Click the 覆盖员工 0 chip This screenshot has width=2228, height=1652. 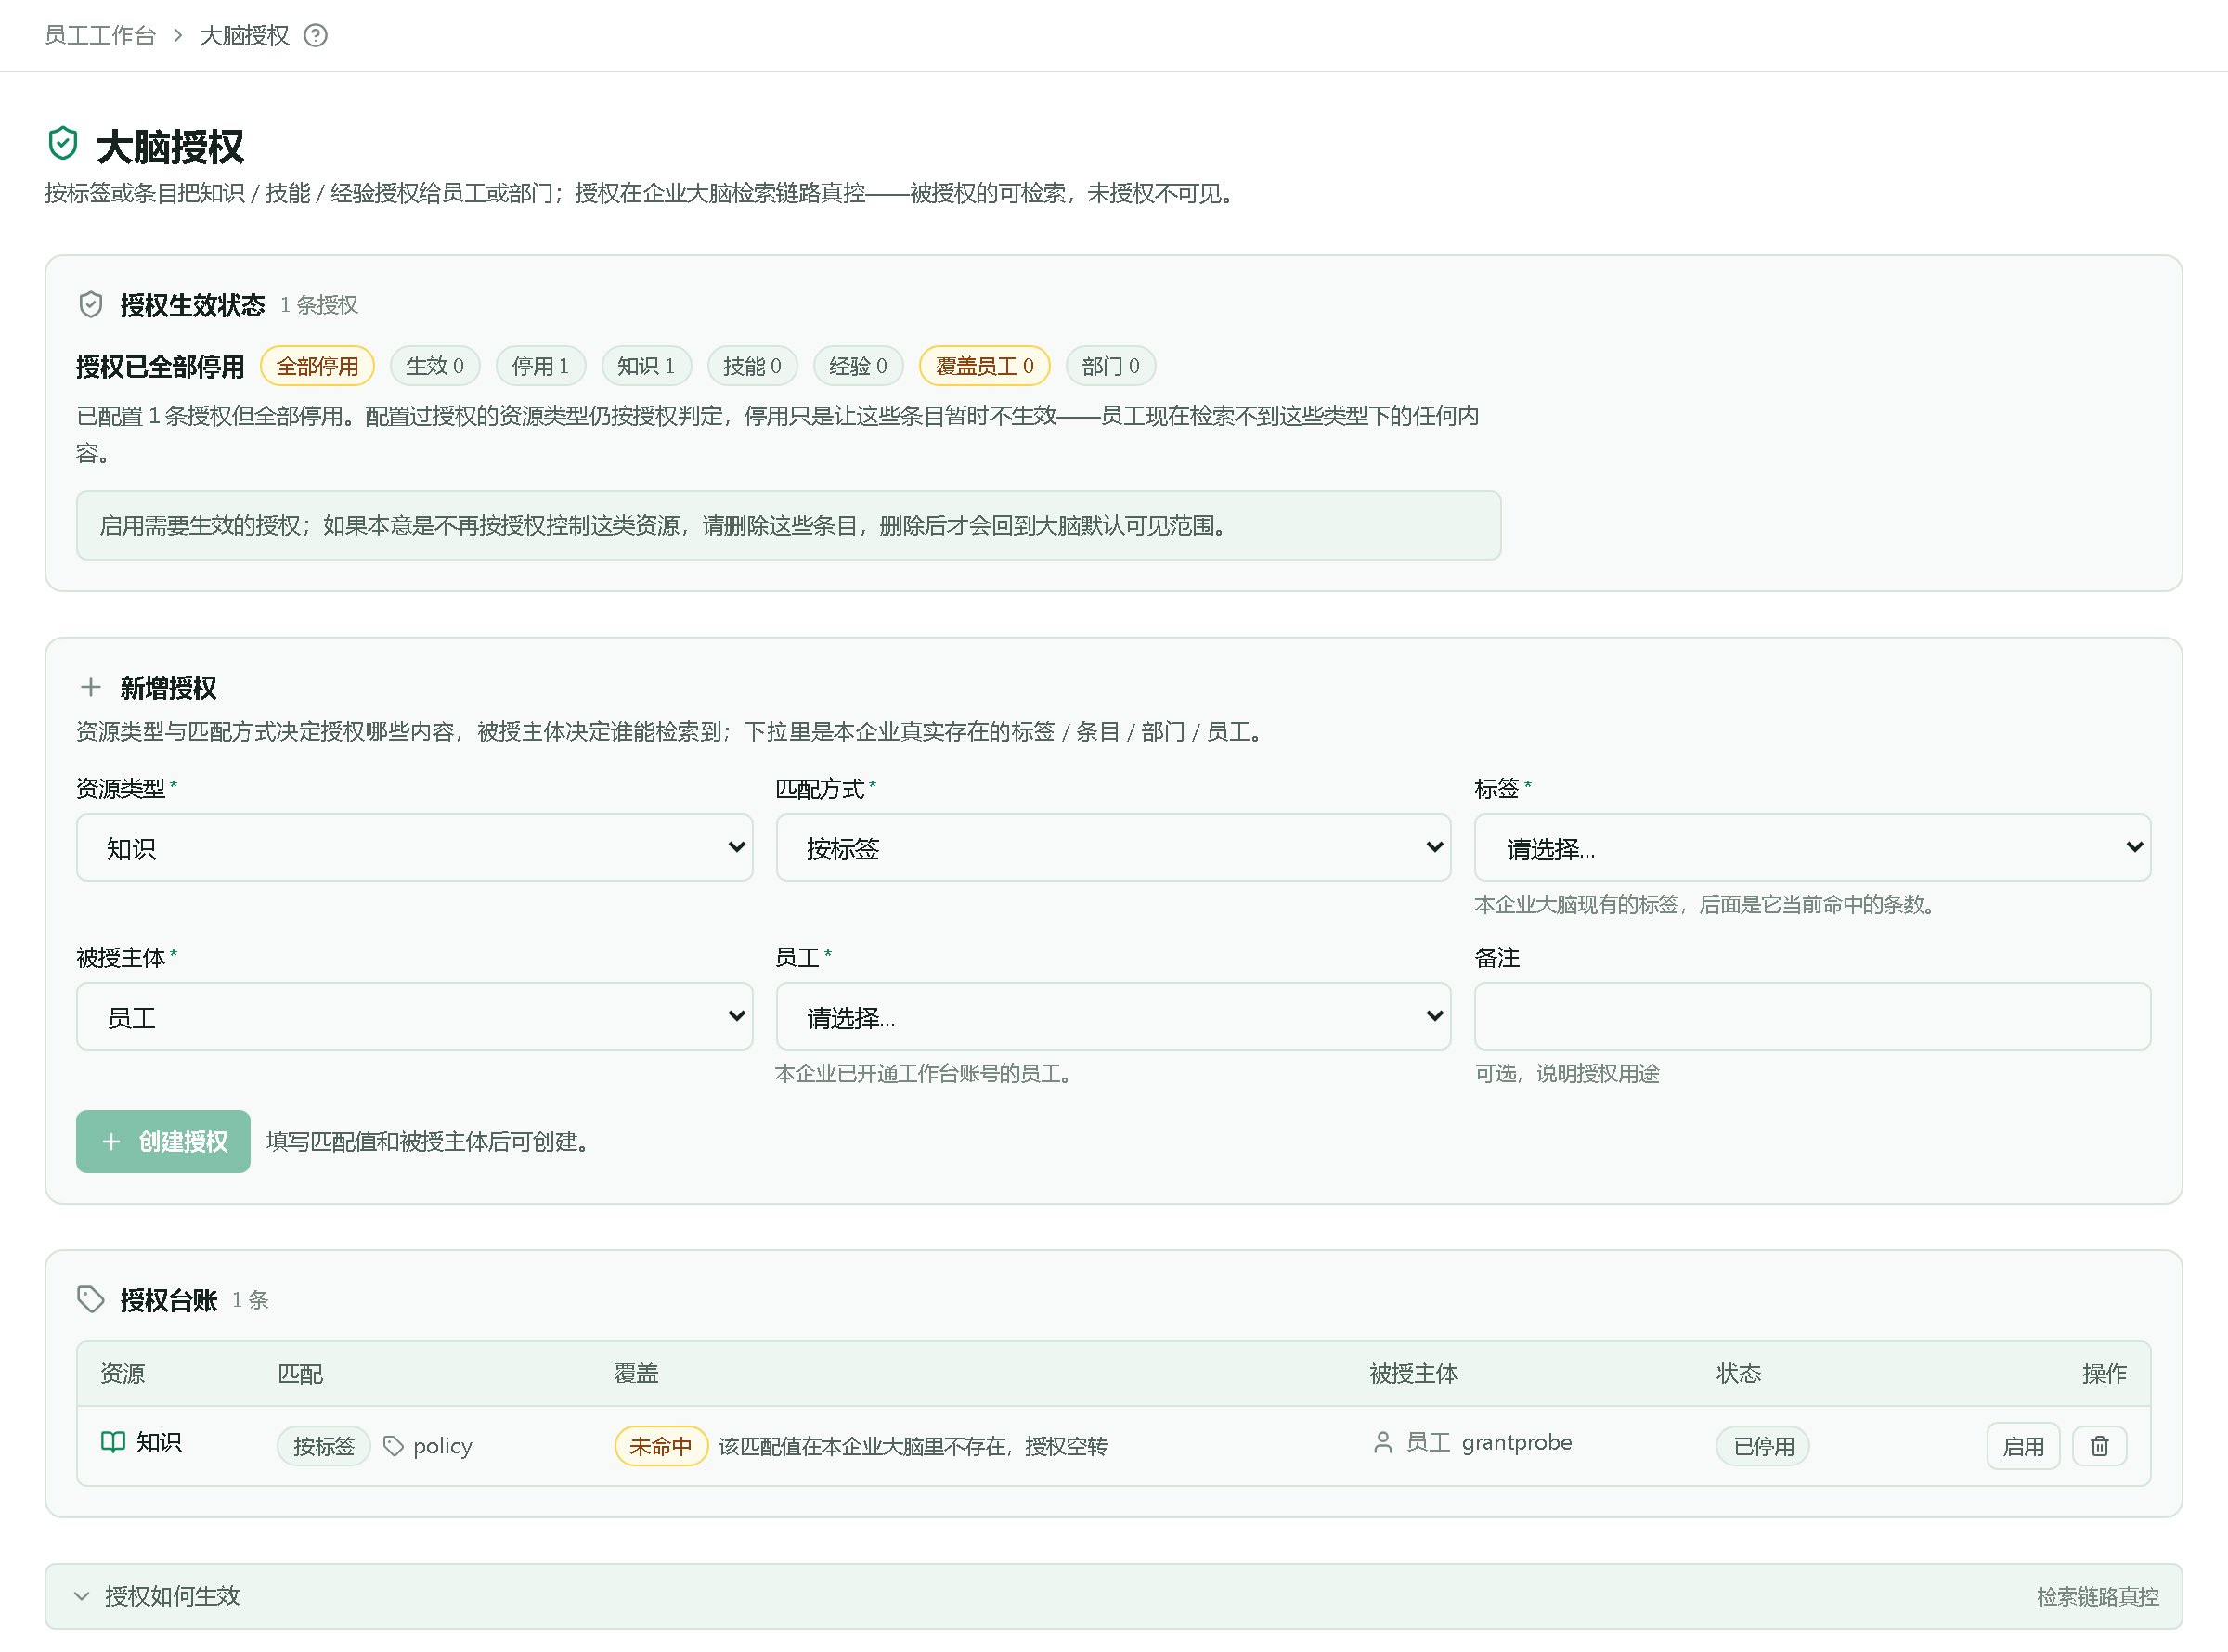point(984,366)
